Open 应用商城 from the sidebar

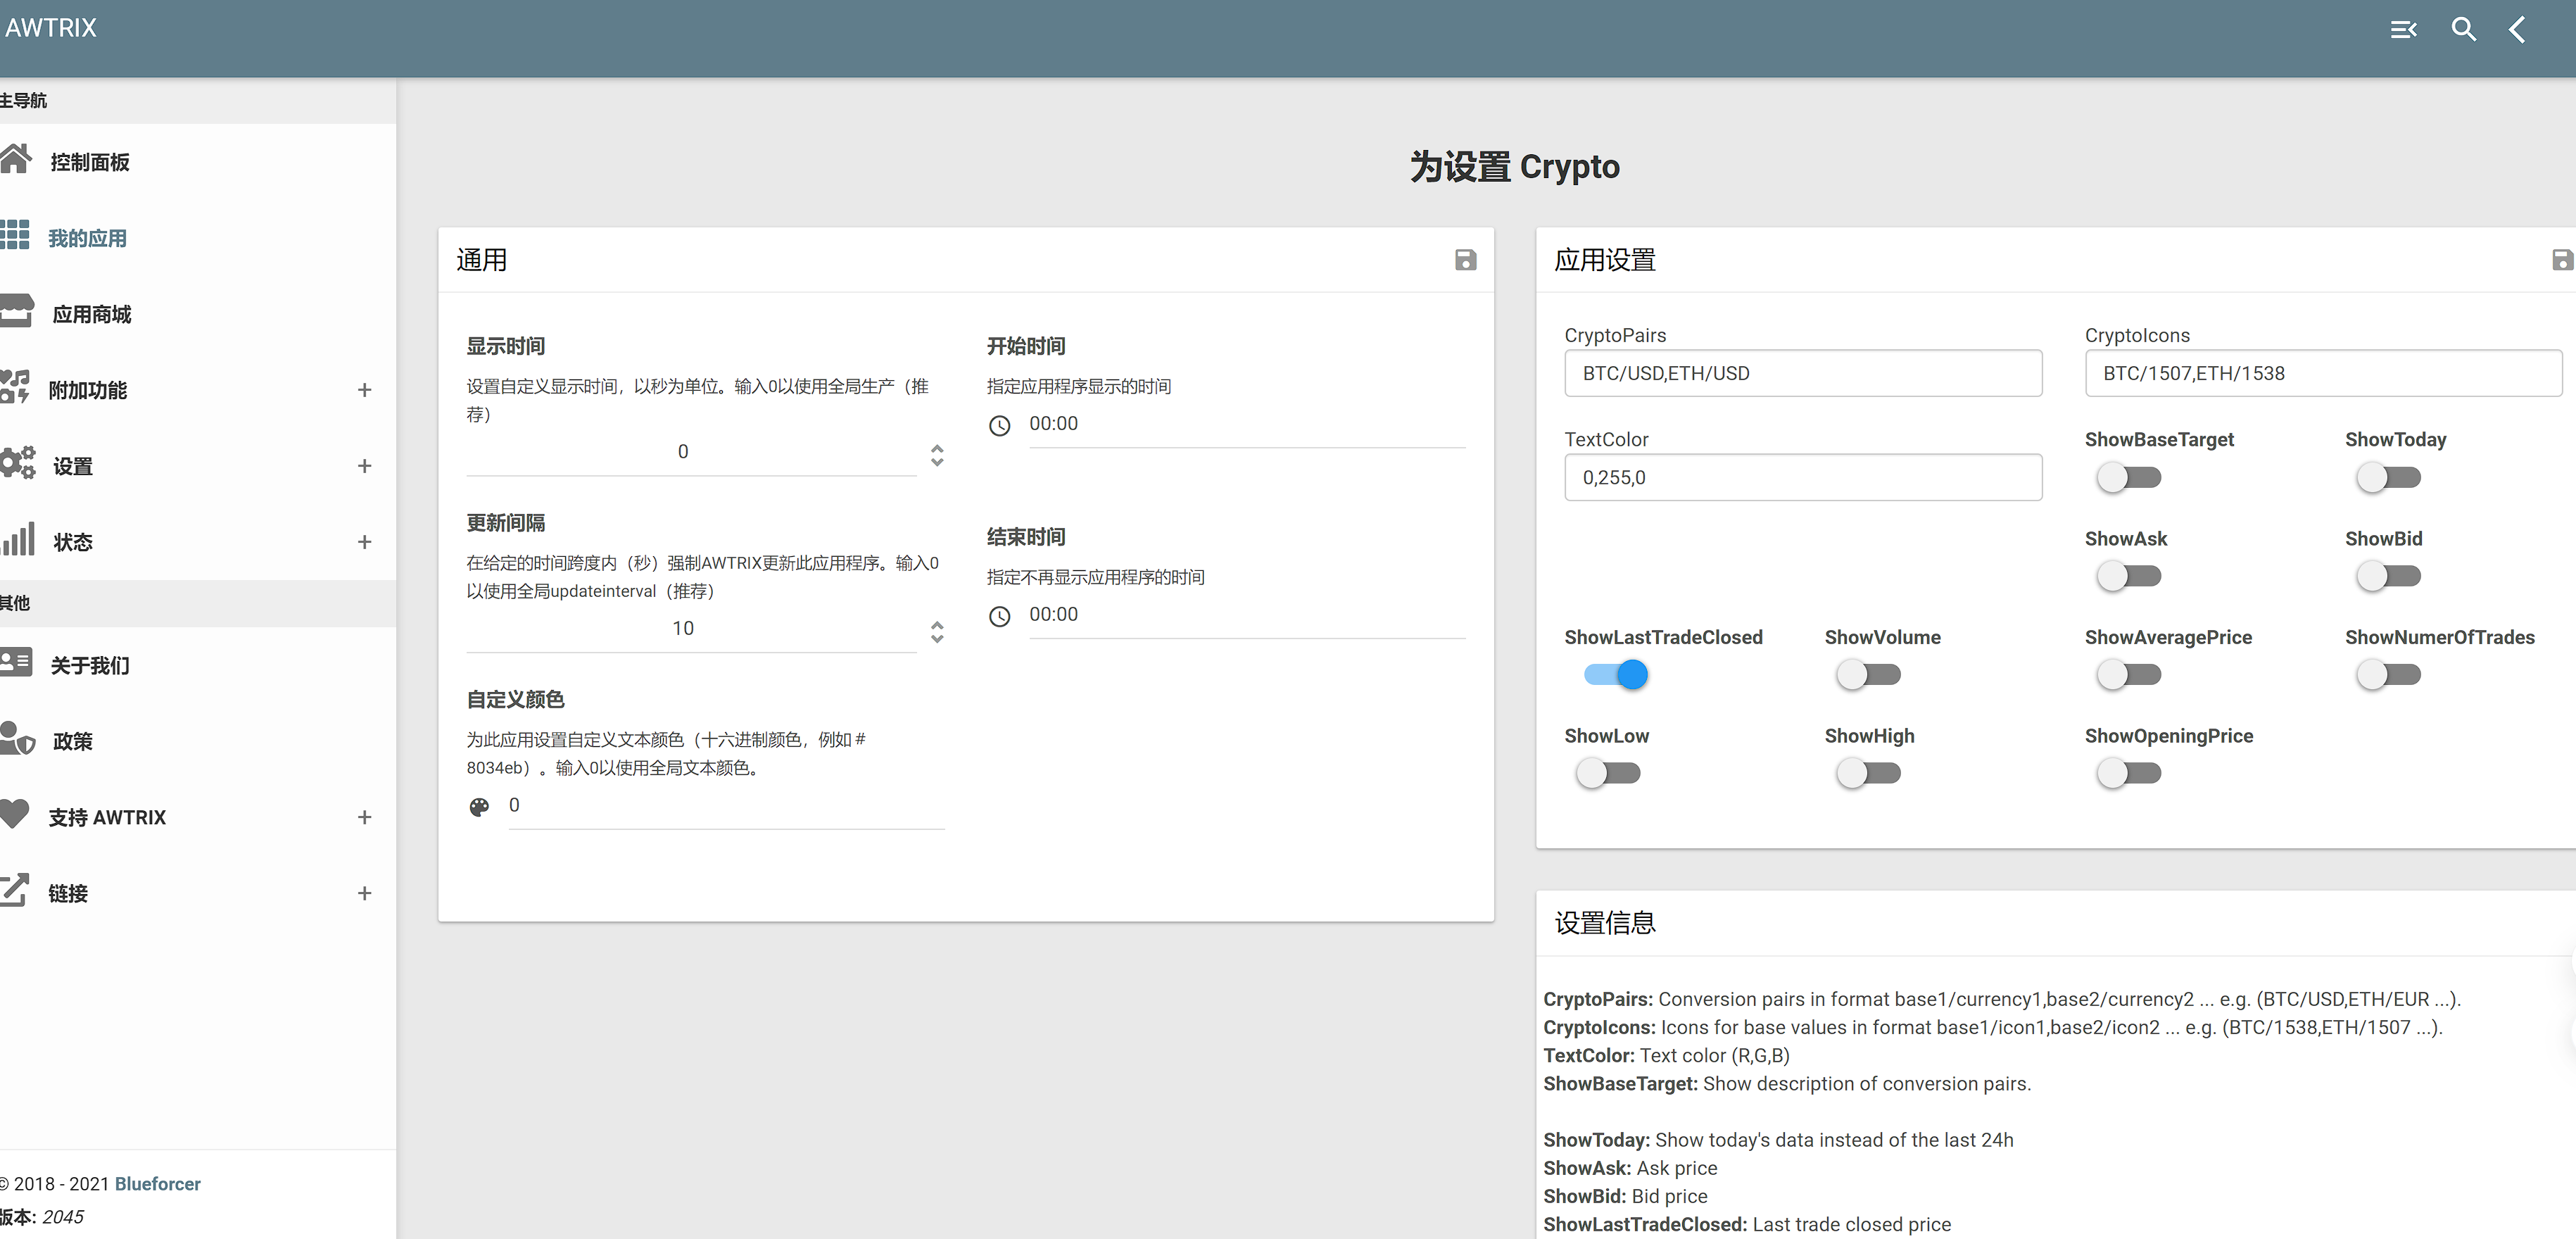click(91, 314)
